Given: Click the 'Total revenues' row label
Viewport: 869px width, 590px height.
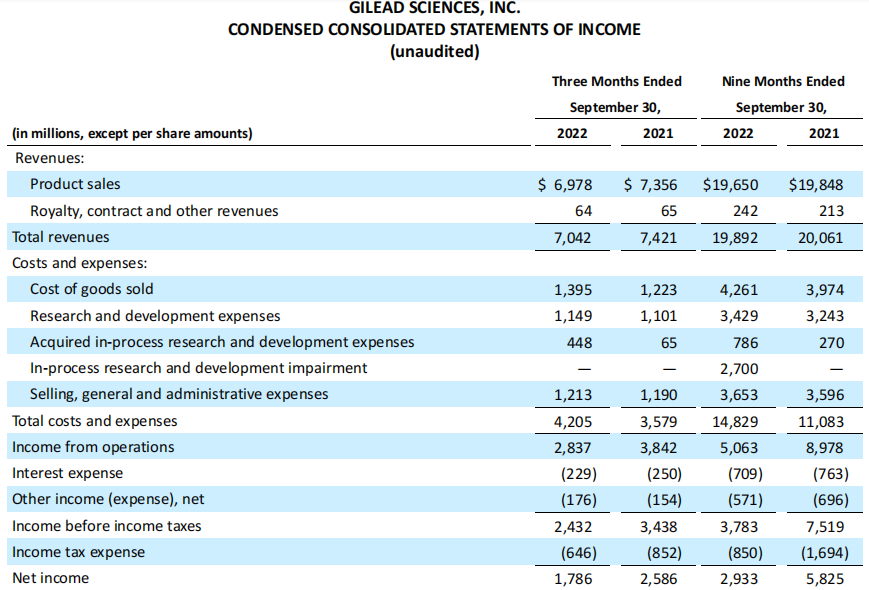Looking at the screenshot, I should [x=61, y=237].
